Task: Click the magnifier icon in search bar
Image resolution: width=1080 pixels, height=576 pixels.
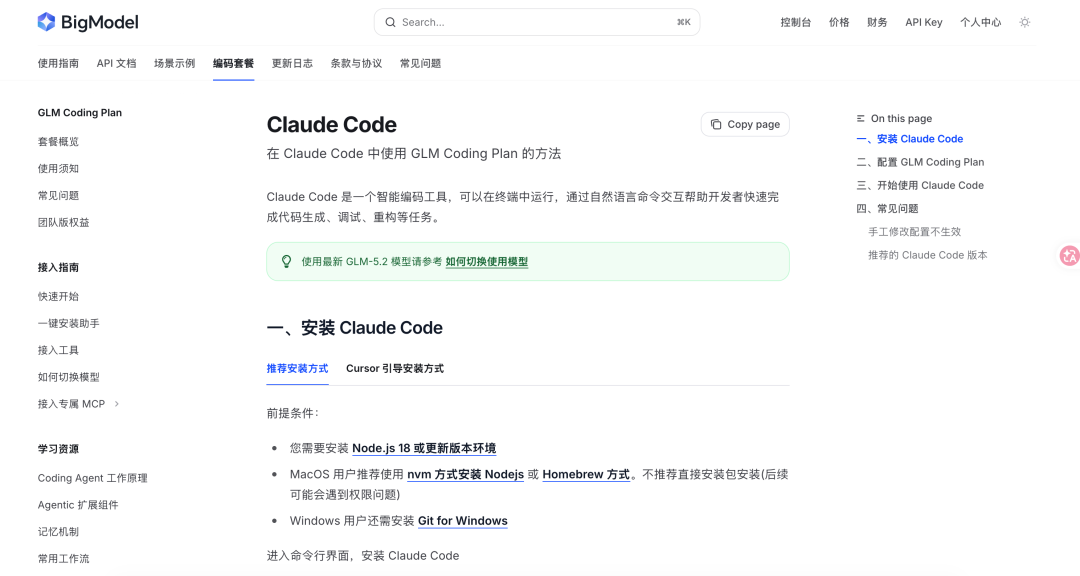Action: point(391,22)
